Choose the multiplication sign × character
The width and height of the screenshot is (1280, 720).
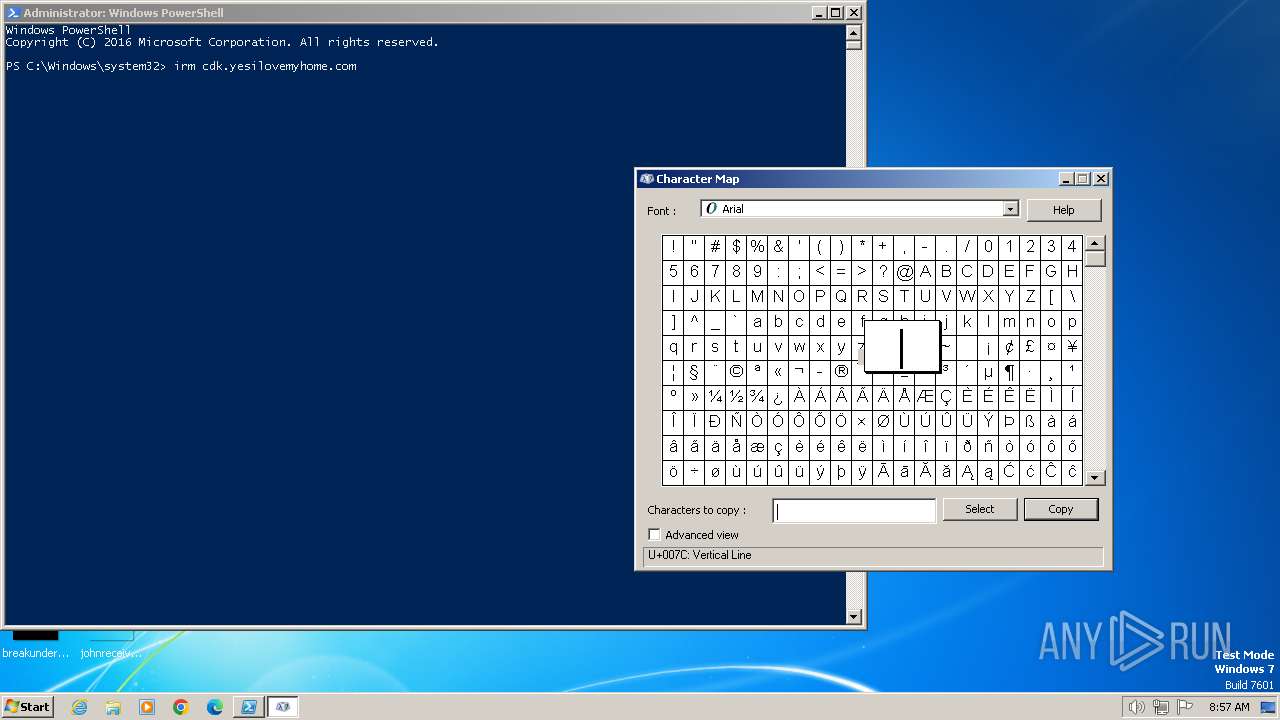point(862,422)
